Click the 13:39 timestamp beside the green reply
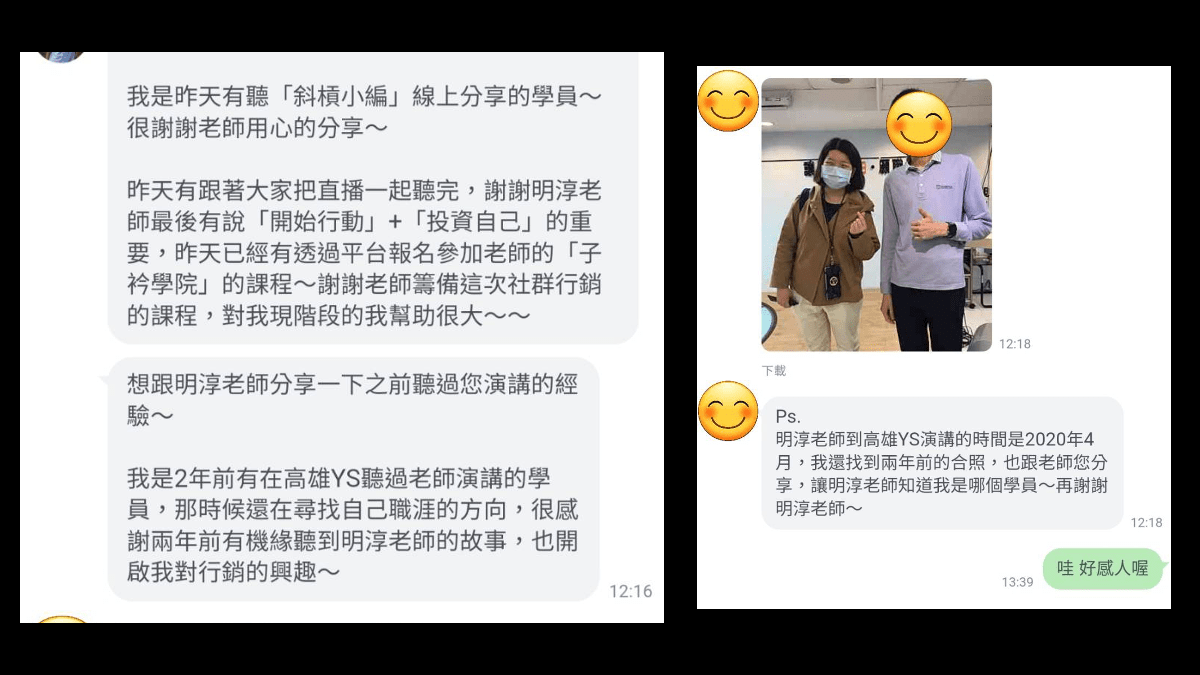Screen dimensions: 1200x675 click(1017, 582)
